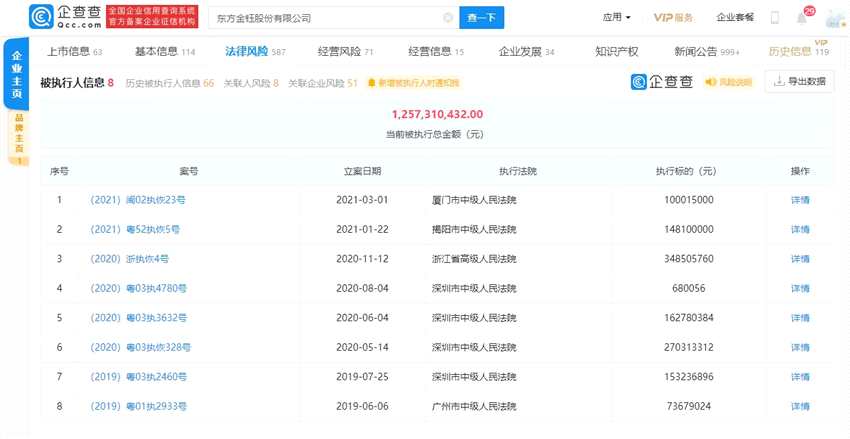Click the 执行标的(元) column header
The image size is (850, 439).
pos(686,171)
